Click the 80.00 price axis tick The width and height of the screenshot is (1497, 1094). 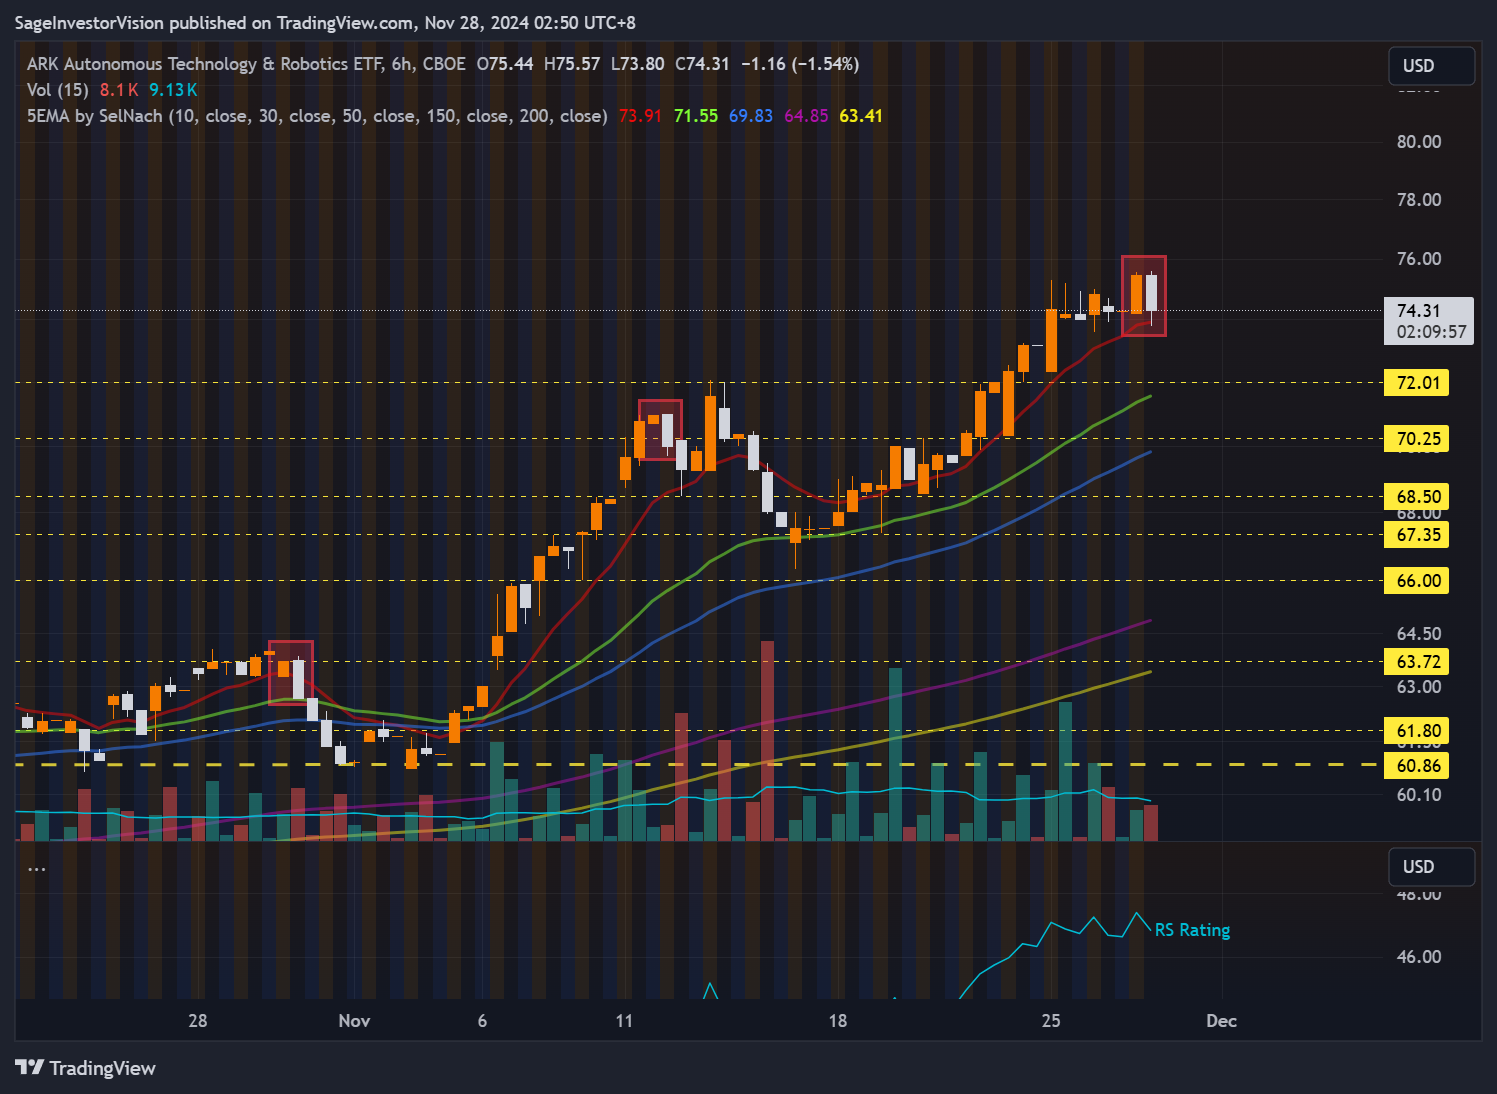coord(1419,142)
